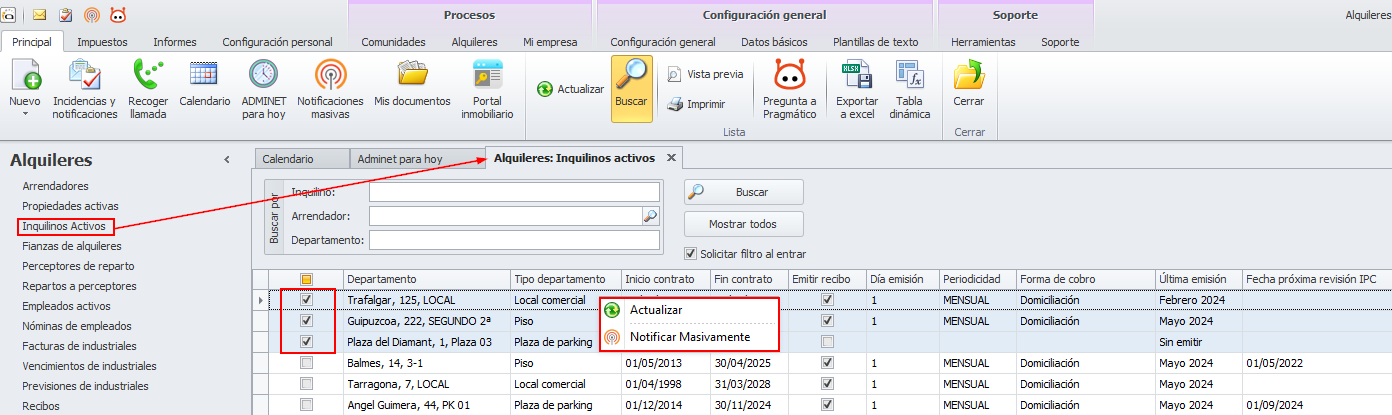Collapse the Alquileres side panel
This screenshot has height=415, width=1392.
pos(226,160)
